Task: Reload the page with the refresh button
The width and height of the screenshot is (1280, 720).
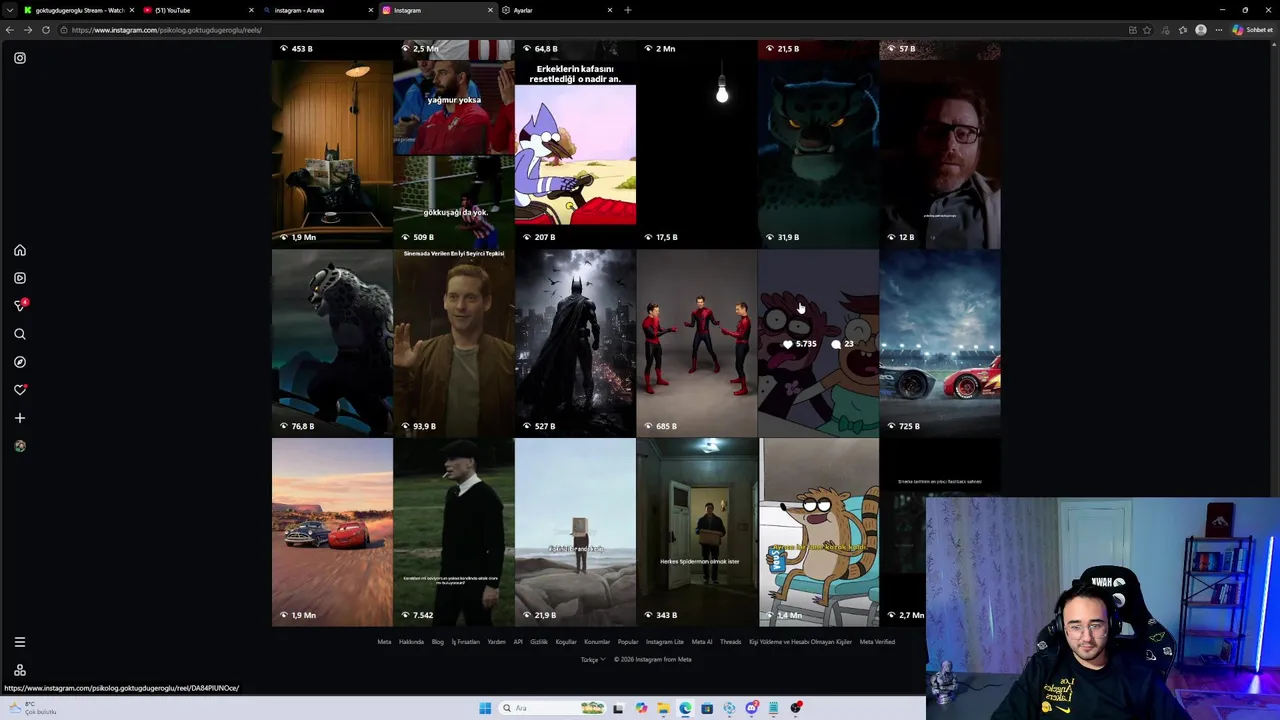Action: click(x=45, y=30)
